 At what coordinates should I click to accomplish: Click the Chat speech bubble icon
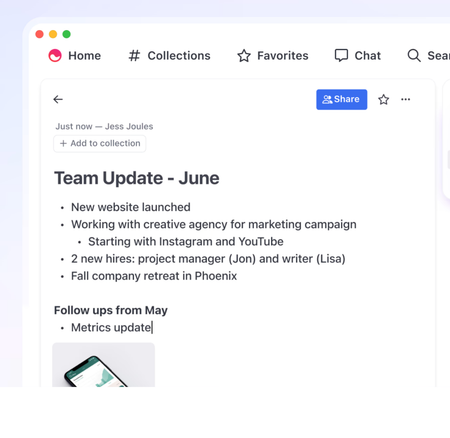point(341,55)
